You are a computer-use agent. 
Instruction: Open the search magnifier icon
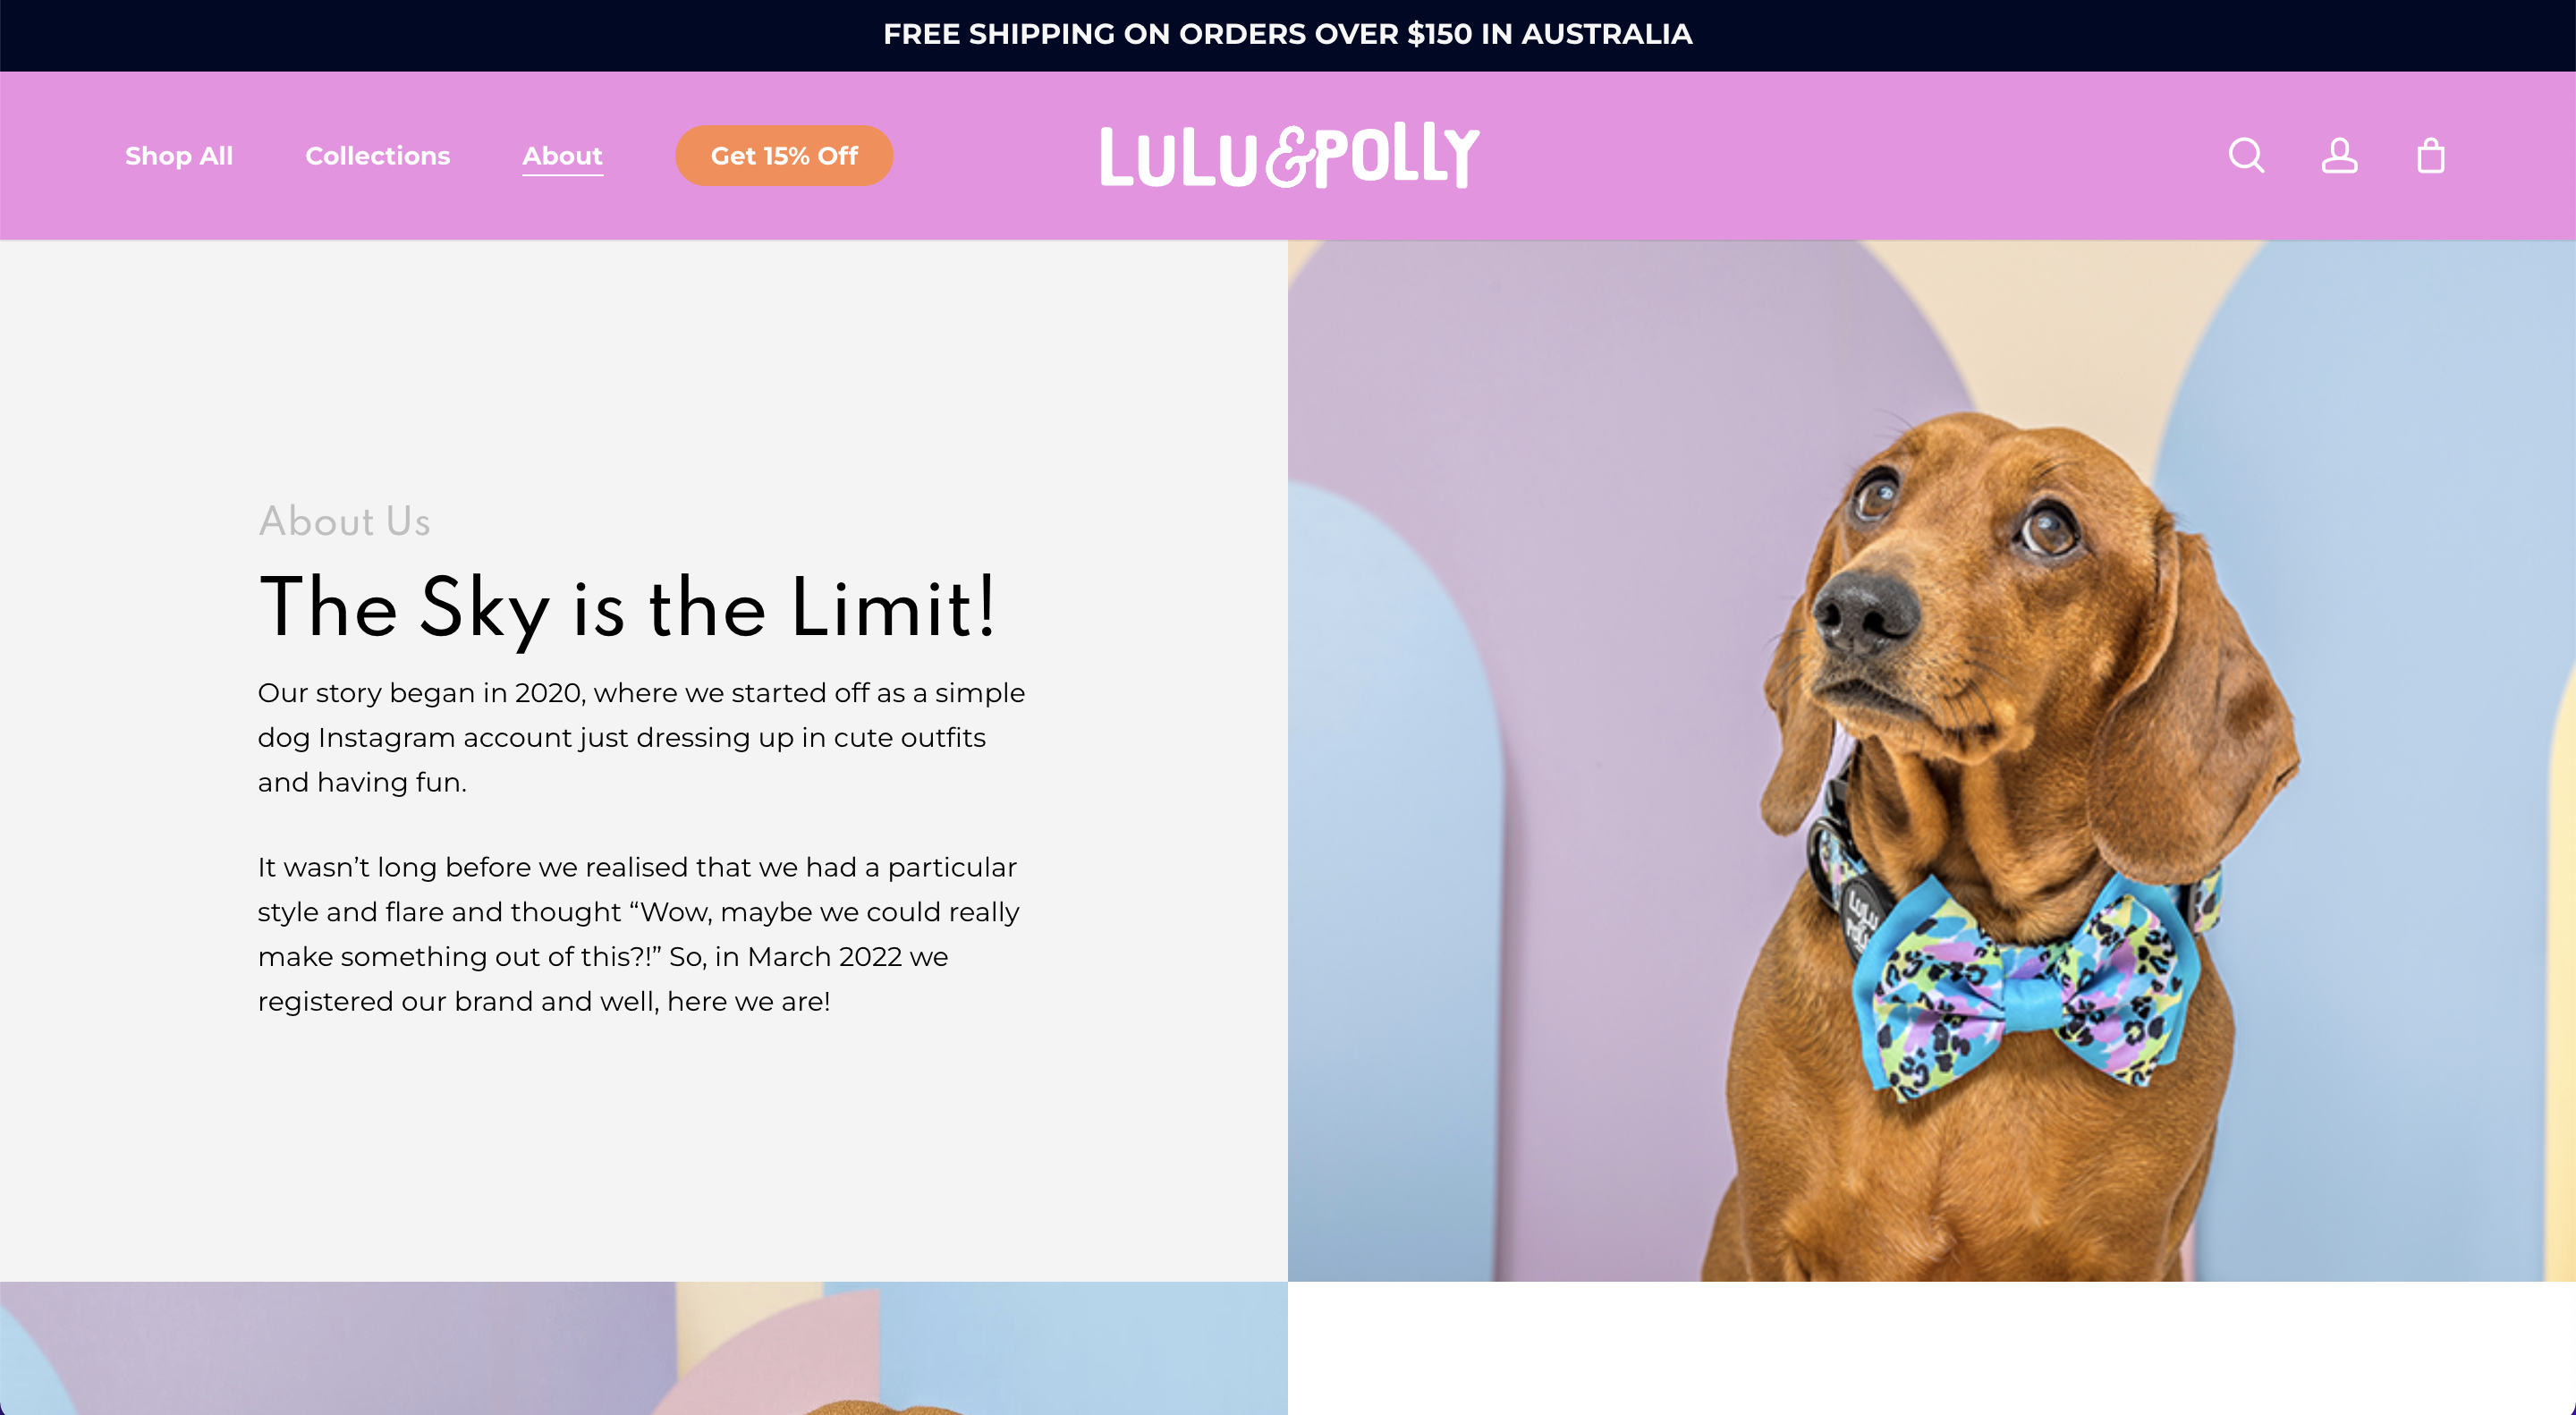point(2246,156)
